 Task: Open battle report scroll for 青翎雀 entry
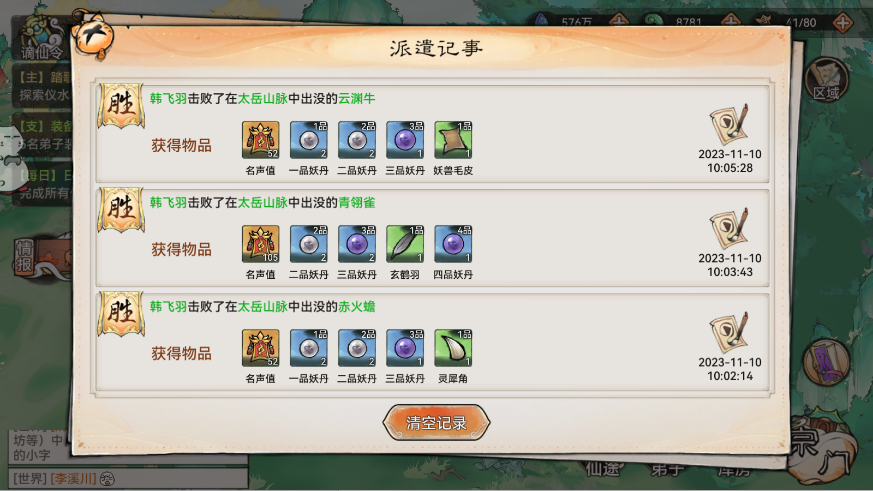point(729,228)
